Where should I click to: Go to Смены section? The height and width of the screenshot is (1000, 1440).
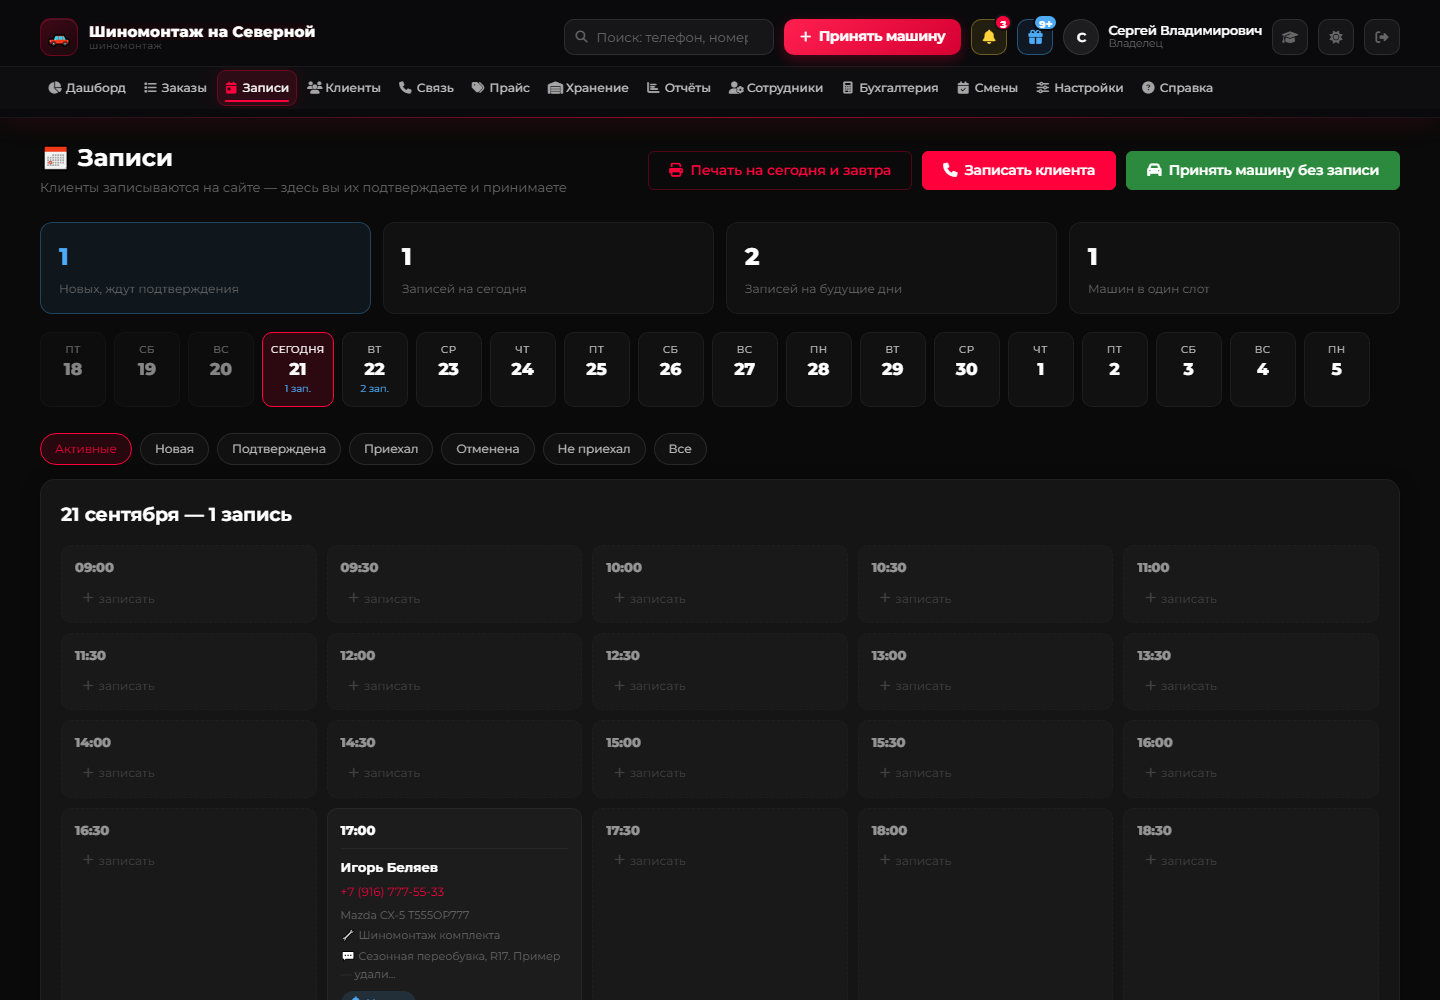988,88
